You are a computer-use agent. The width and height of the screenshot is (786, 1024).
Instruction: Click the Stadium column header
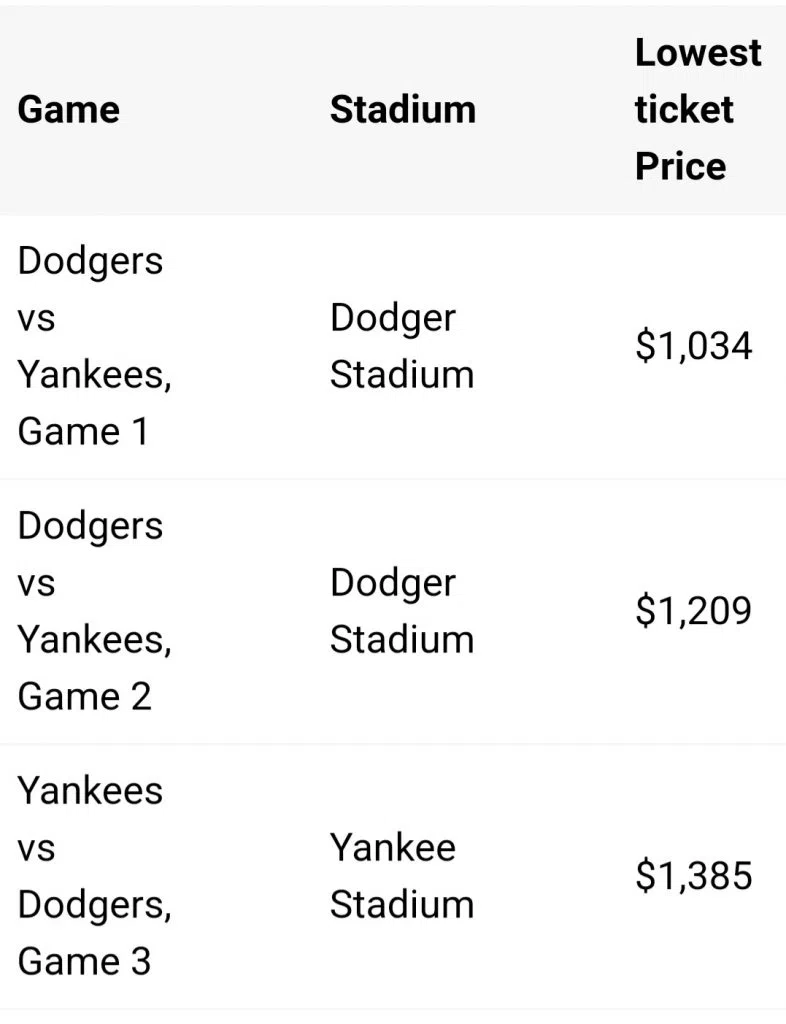(403, 109)
